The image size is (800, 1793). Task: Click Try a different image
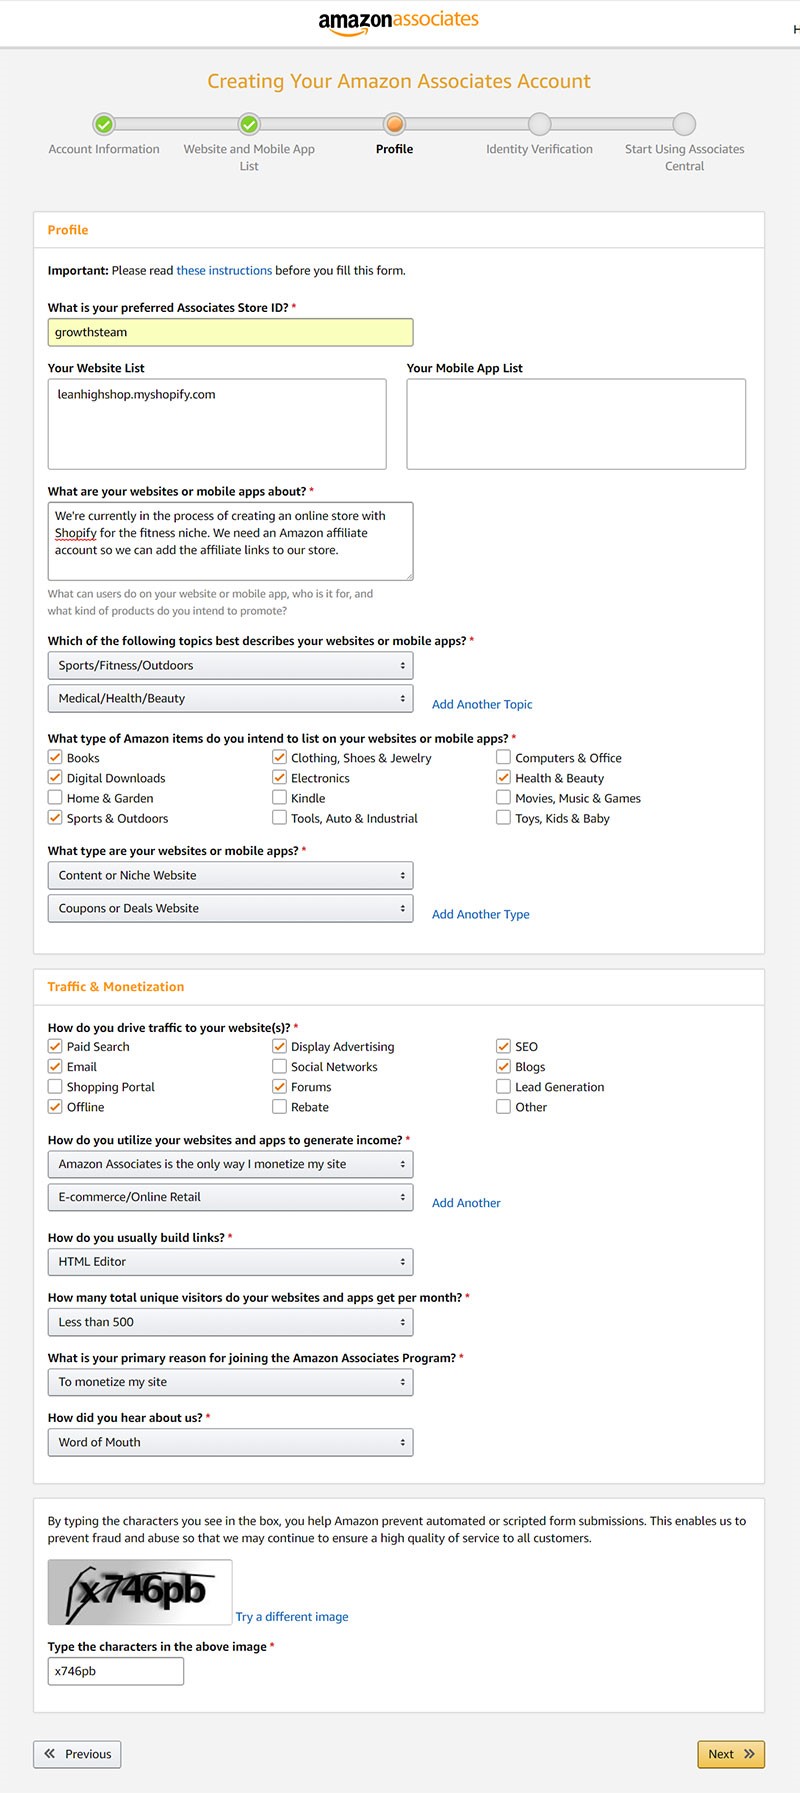click(x=291, y=1616)
